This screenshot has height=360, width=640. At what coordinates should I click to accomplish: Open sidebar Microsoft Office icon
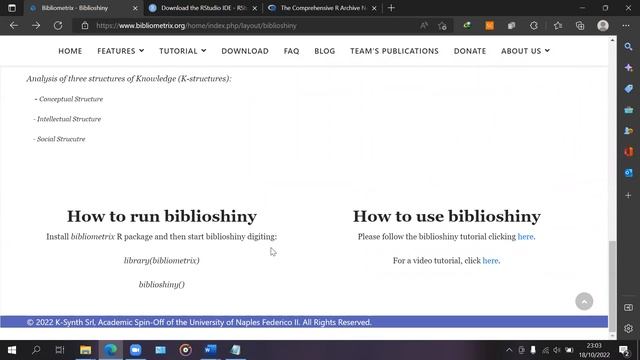pyautogui.click(x=629, y=152)
